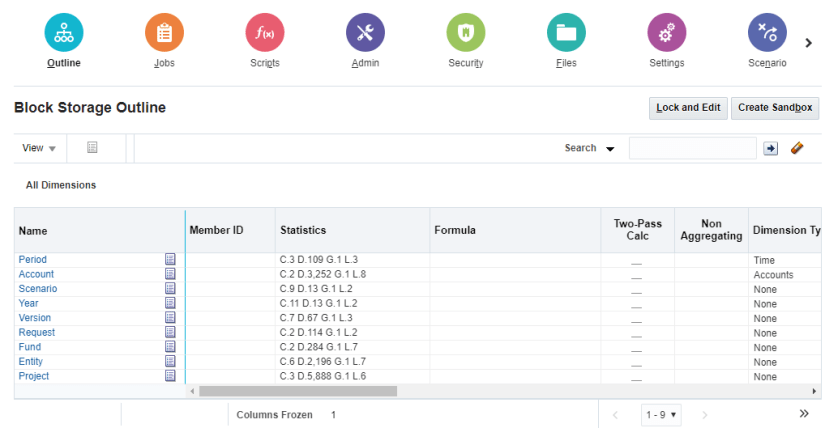Open the Account dimension link
The width and height of the screenshot is (825, 428).
37,274
